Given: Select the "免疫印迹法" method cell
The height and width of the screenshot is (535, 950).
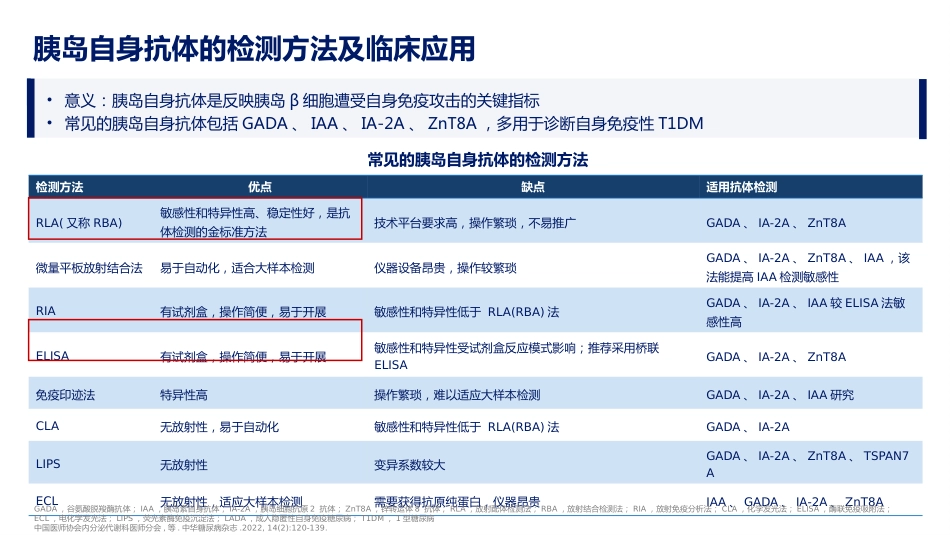Looking at the screenshot, I should [x=65, y=395].
